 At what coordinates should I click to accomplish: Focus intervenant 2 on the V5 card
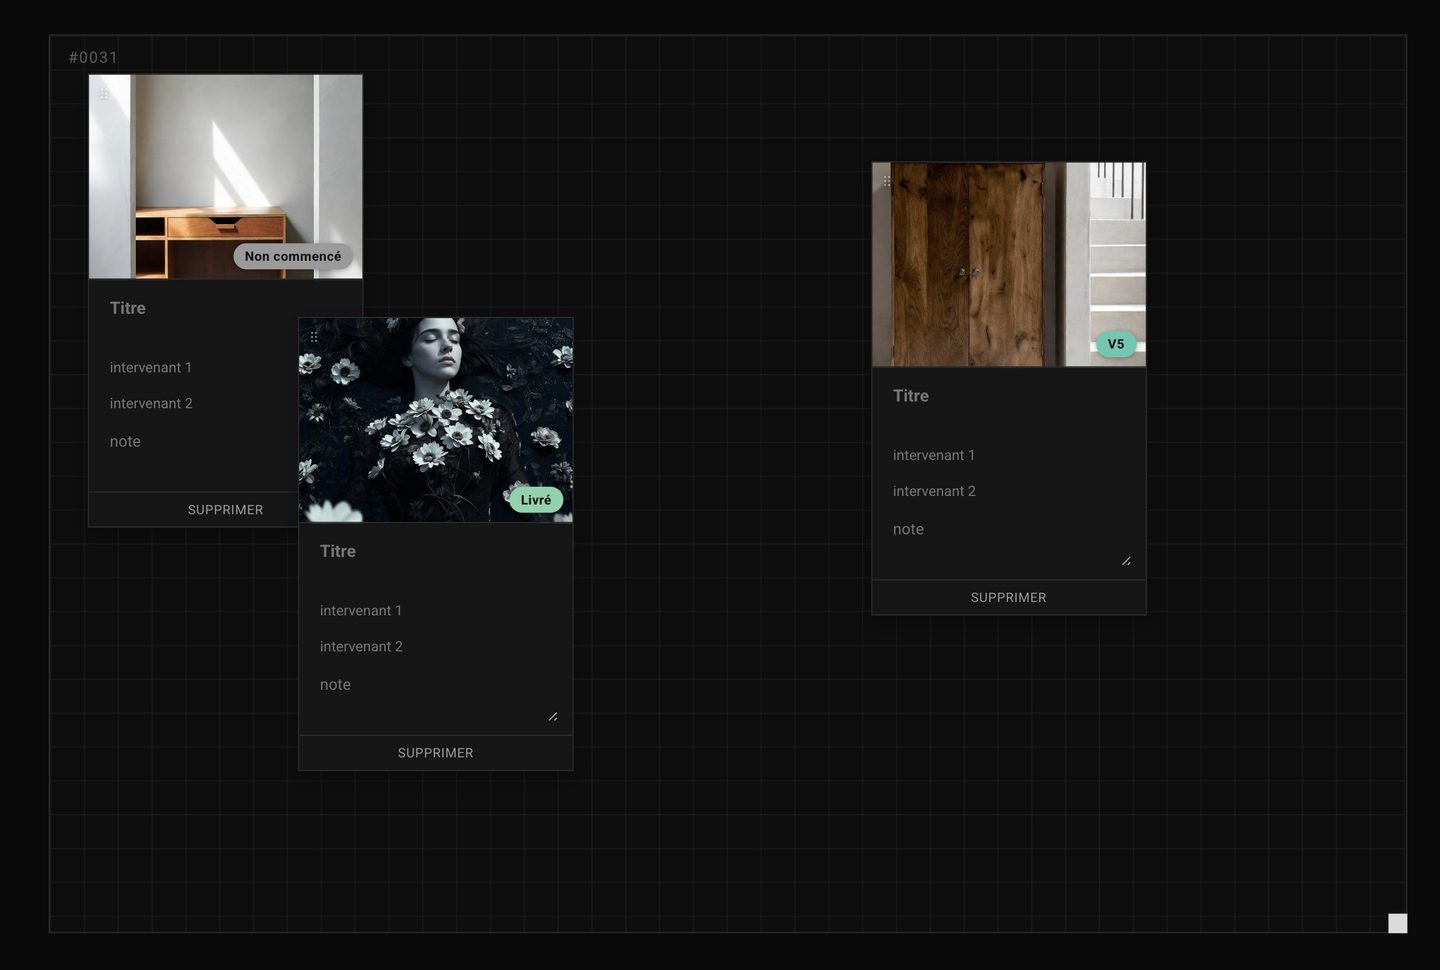1009,491
